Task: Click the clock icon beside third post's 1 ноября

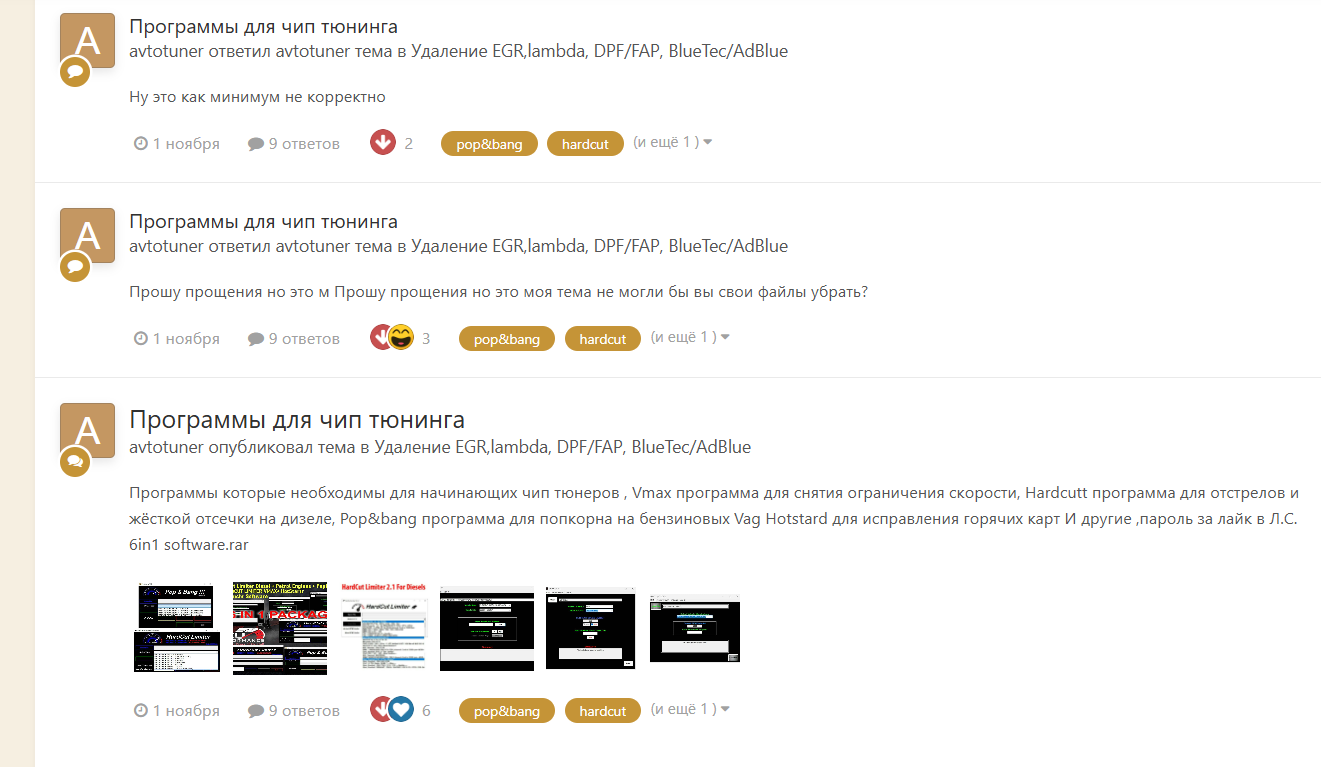Action: (x=141, y=711)
